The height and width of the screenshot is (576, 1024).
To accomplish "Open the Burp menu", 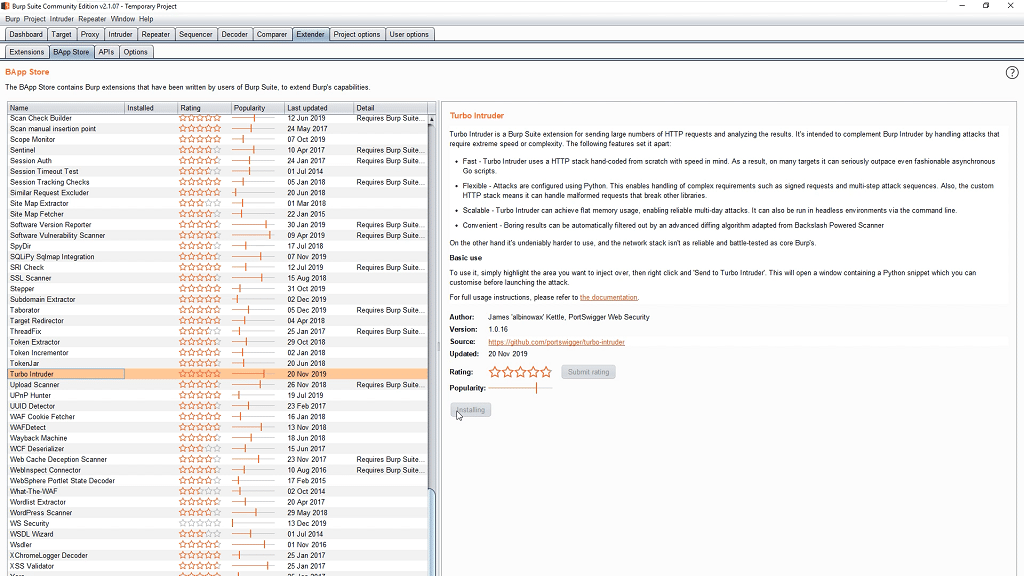I will click(12, 19).
